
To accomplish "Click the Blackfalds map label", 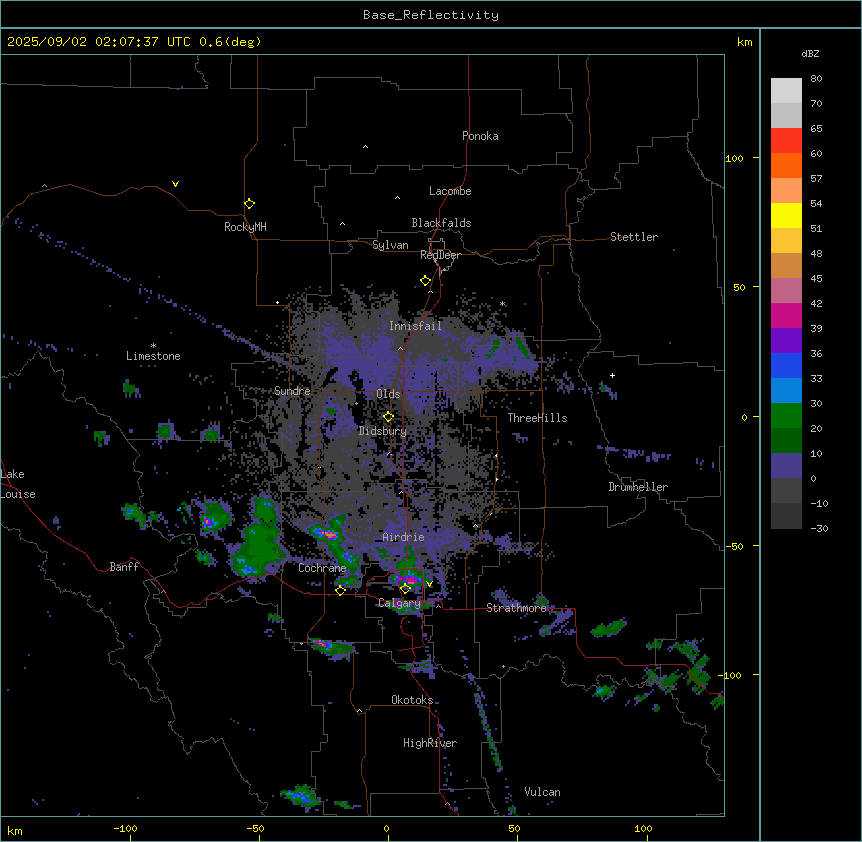I will 441,223.
